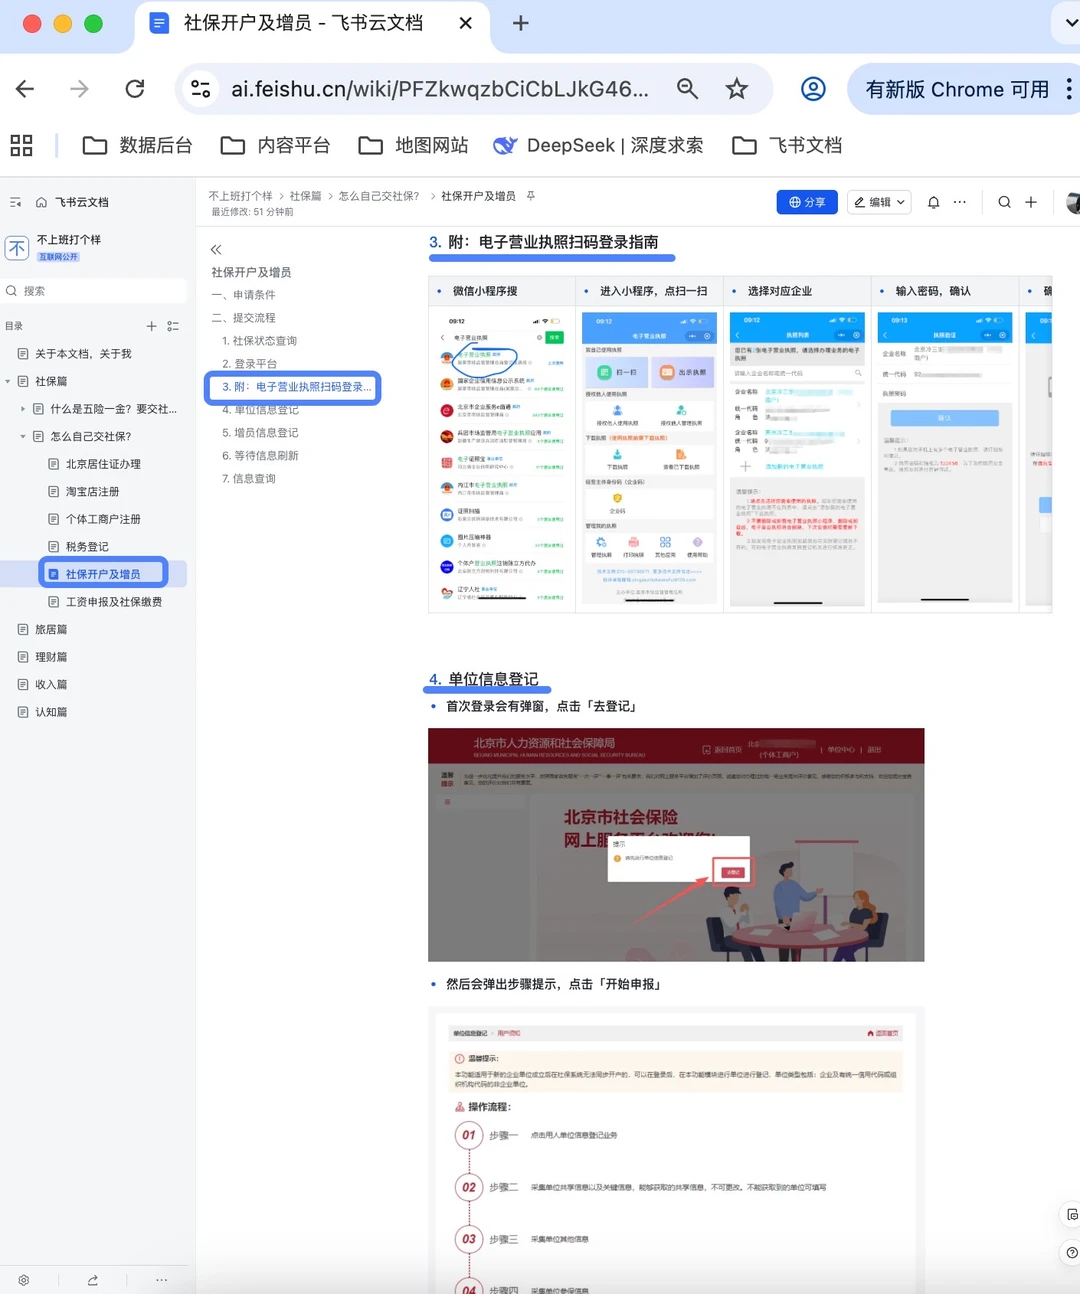Collapse the Feishu left sidebar
This screenshot has width=1080, height=1294.
pyautogui.click(x=16, y=202)
